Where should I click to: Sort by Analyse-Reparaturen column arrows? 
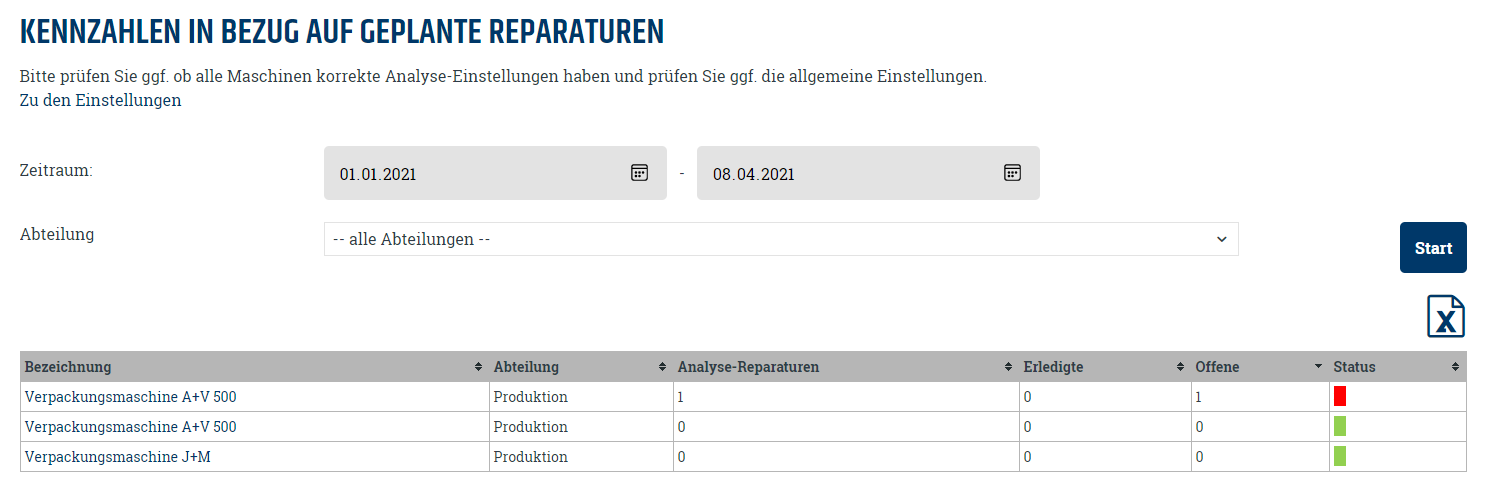(1008, 368)
